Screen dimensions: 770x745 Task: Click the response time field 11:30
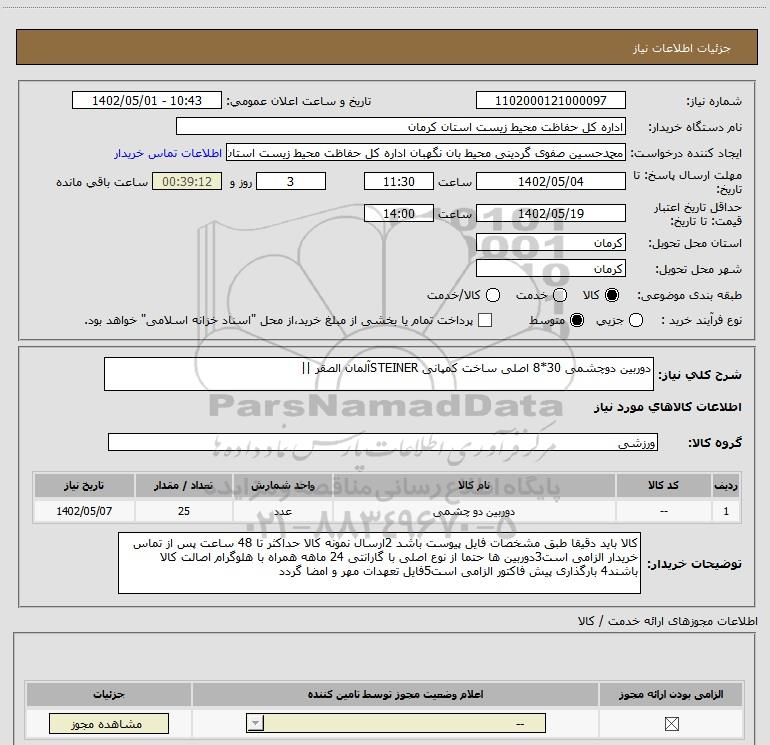(399, 181)
